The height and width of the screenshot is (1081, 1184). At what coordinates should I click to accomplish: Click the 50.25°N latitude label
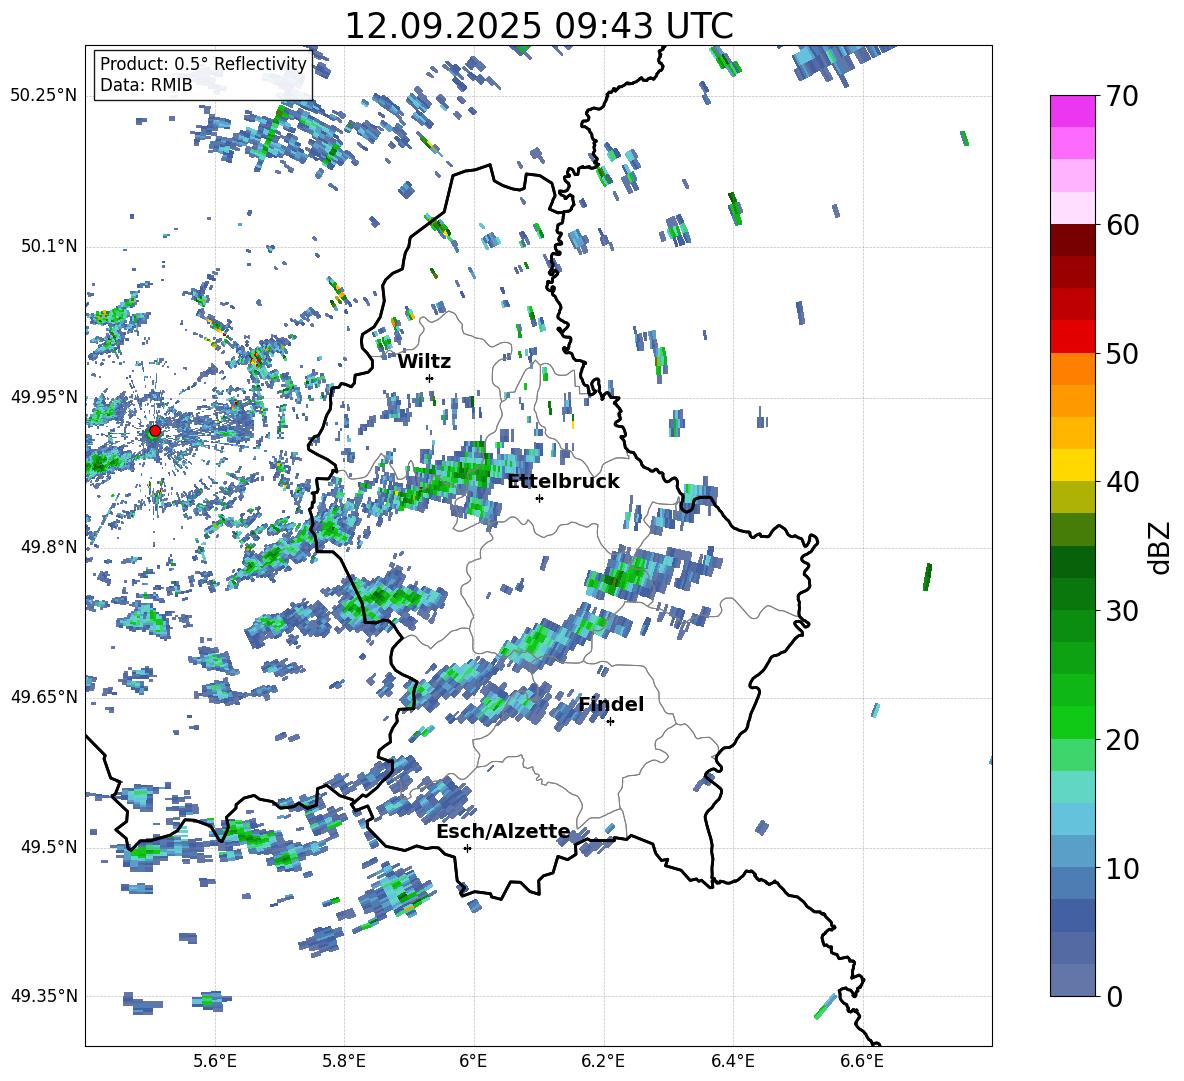pyautogui.click(x=44, y=96)
